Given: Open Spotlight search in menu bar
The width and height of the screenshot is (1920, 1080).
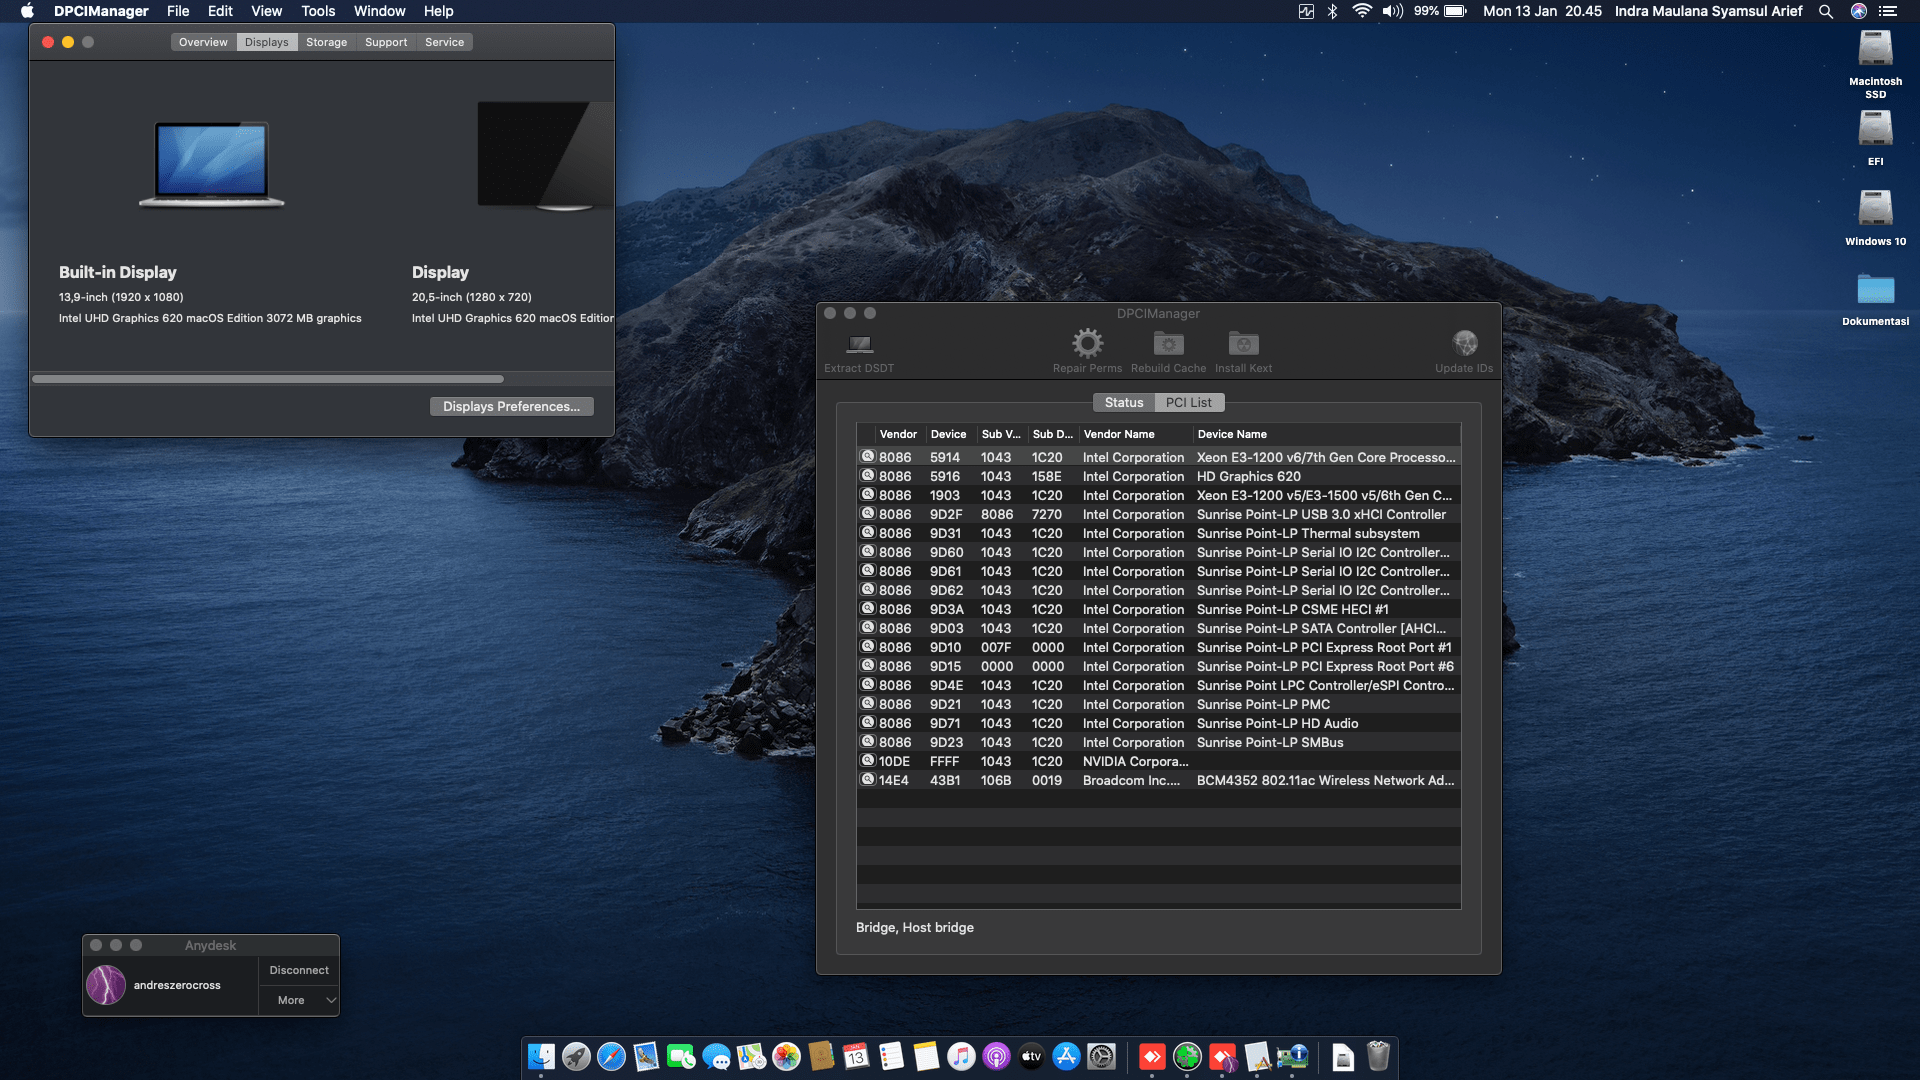Looking at the screenshot, I should 1825,11.
